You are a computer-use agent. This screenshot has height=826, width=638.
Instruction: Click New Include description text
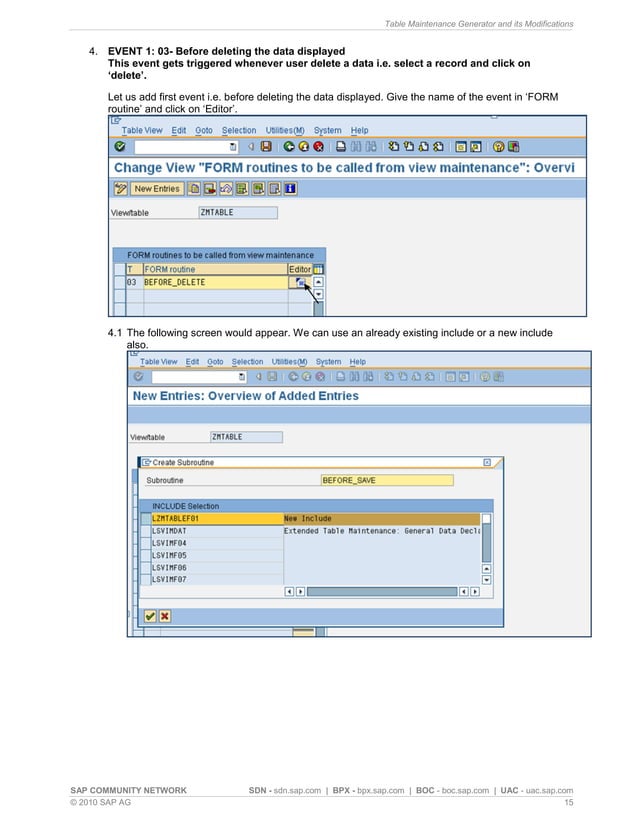tap(308, 518)
